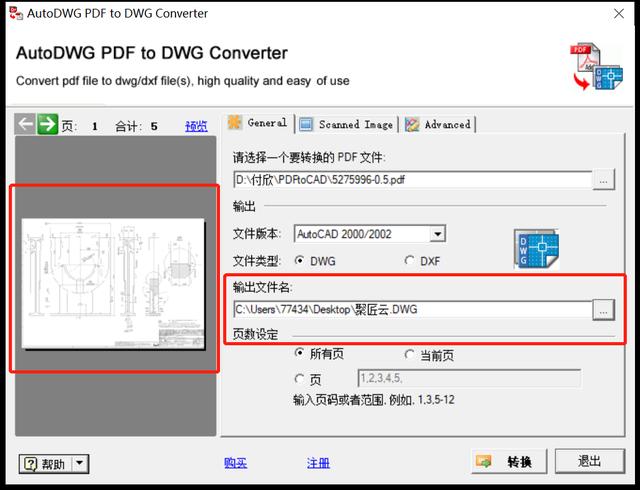Open the 购买 purchase link
The height and width of the screenshot is (490, 640).
pos(236,463)
